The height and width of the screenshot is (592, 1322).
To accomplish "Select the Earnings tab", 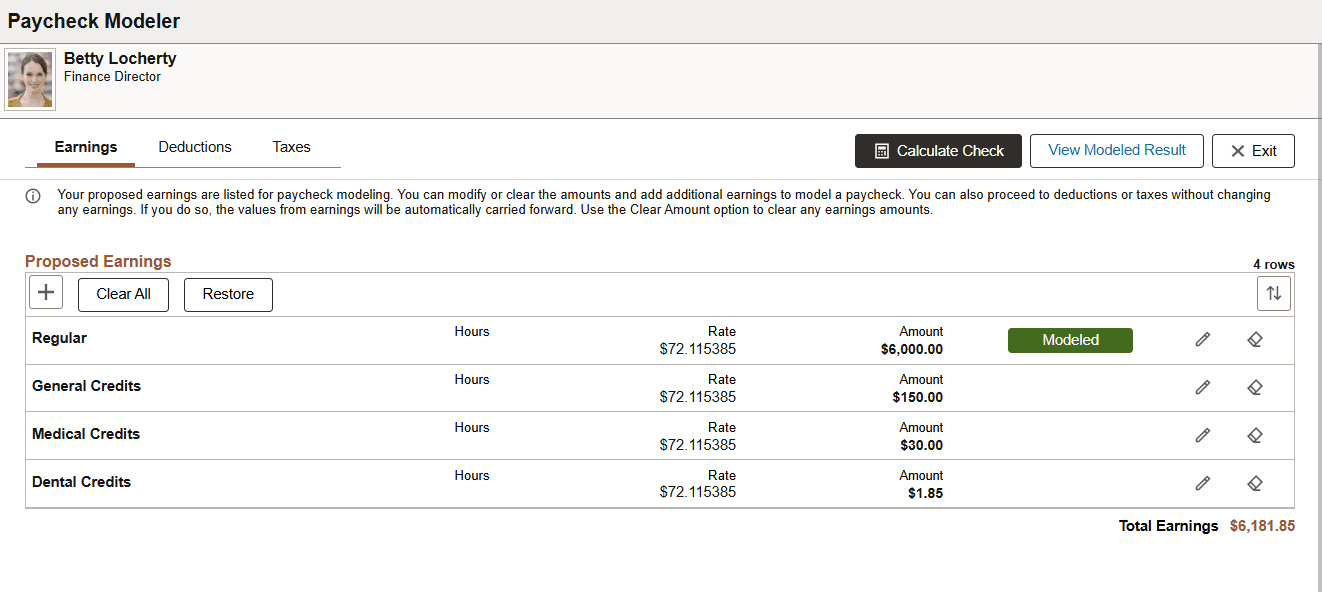I will (84, 147).
